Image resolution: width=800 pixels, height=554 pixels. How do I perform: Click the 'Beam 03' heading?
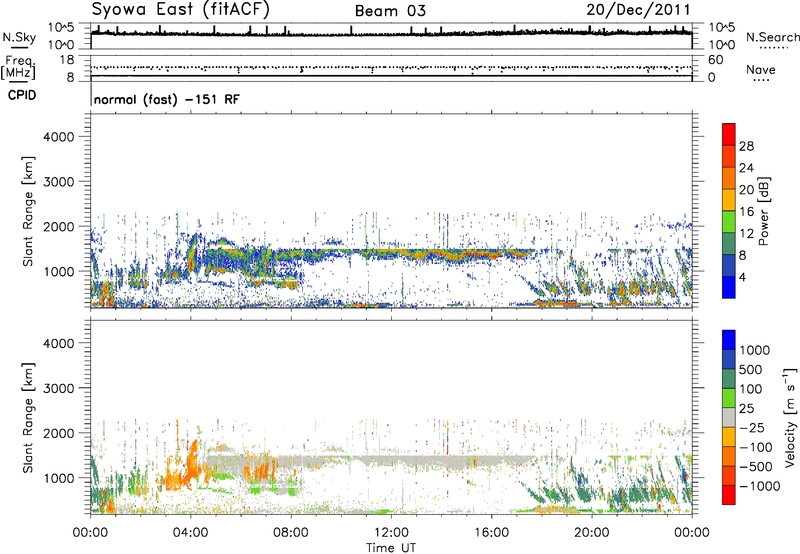pyautogui.click(x=390, y=11)
